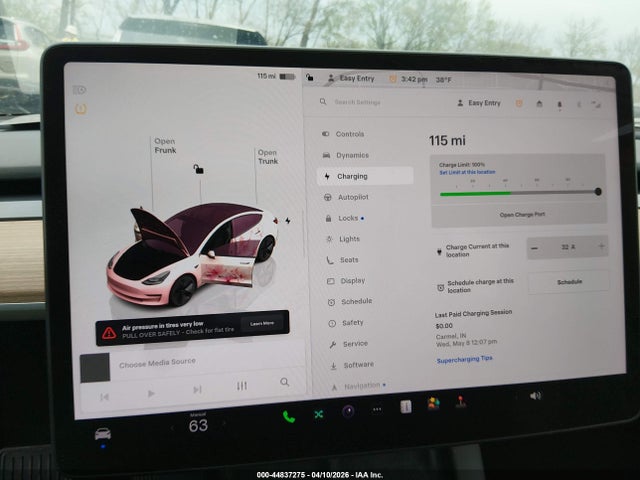
Task: Open the Schedule settings menu
Action: click(356, 301)
